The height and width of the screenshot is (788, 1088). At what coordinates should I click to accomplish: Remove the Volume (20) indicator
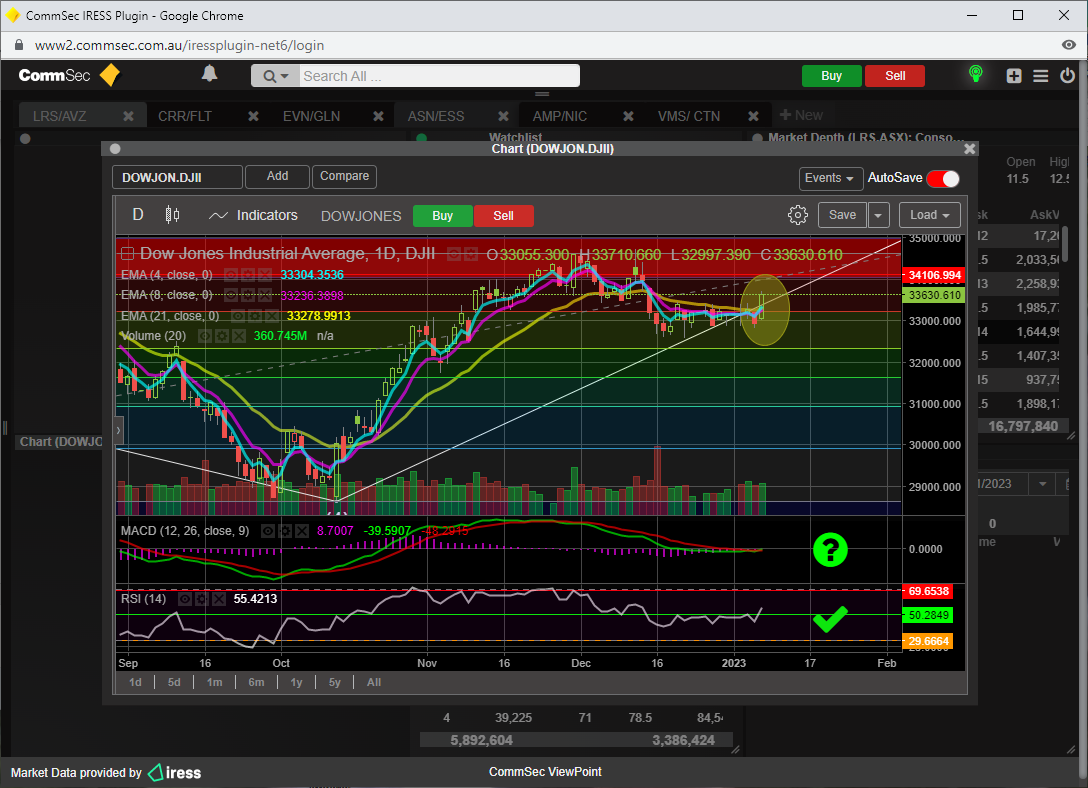coord(239,336)
